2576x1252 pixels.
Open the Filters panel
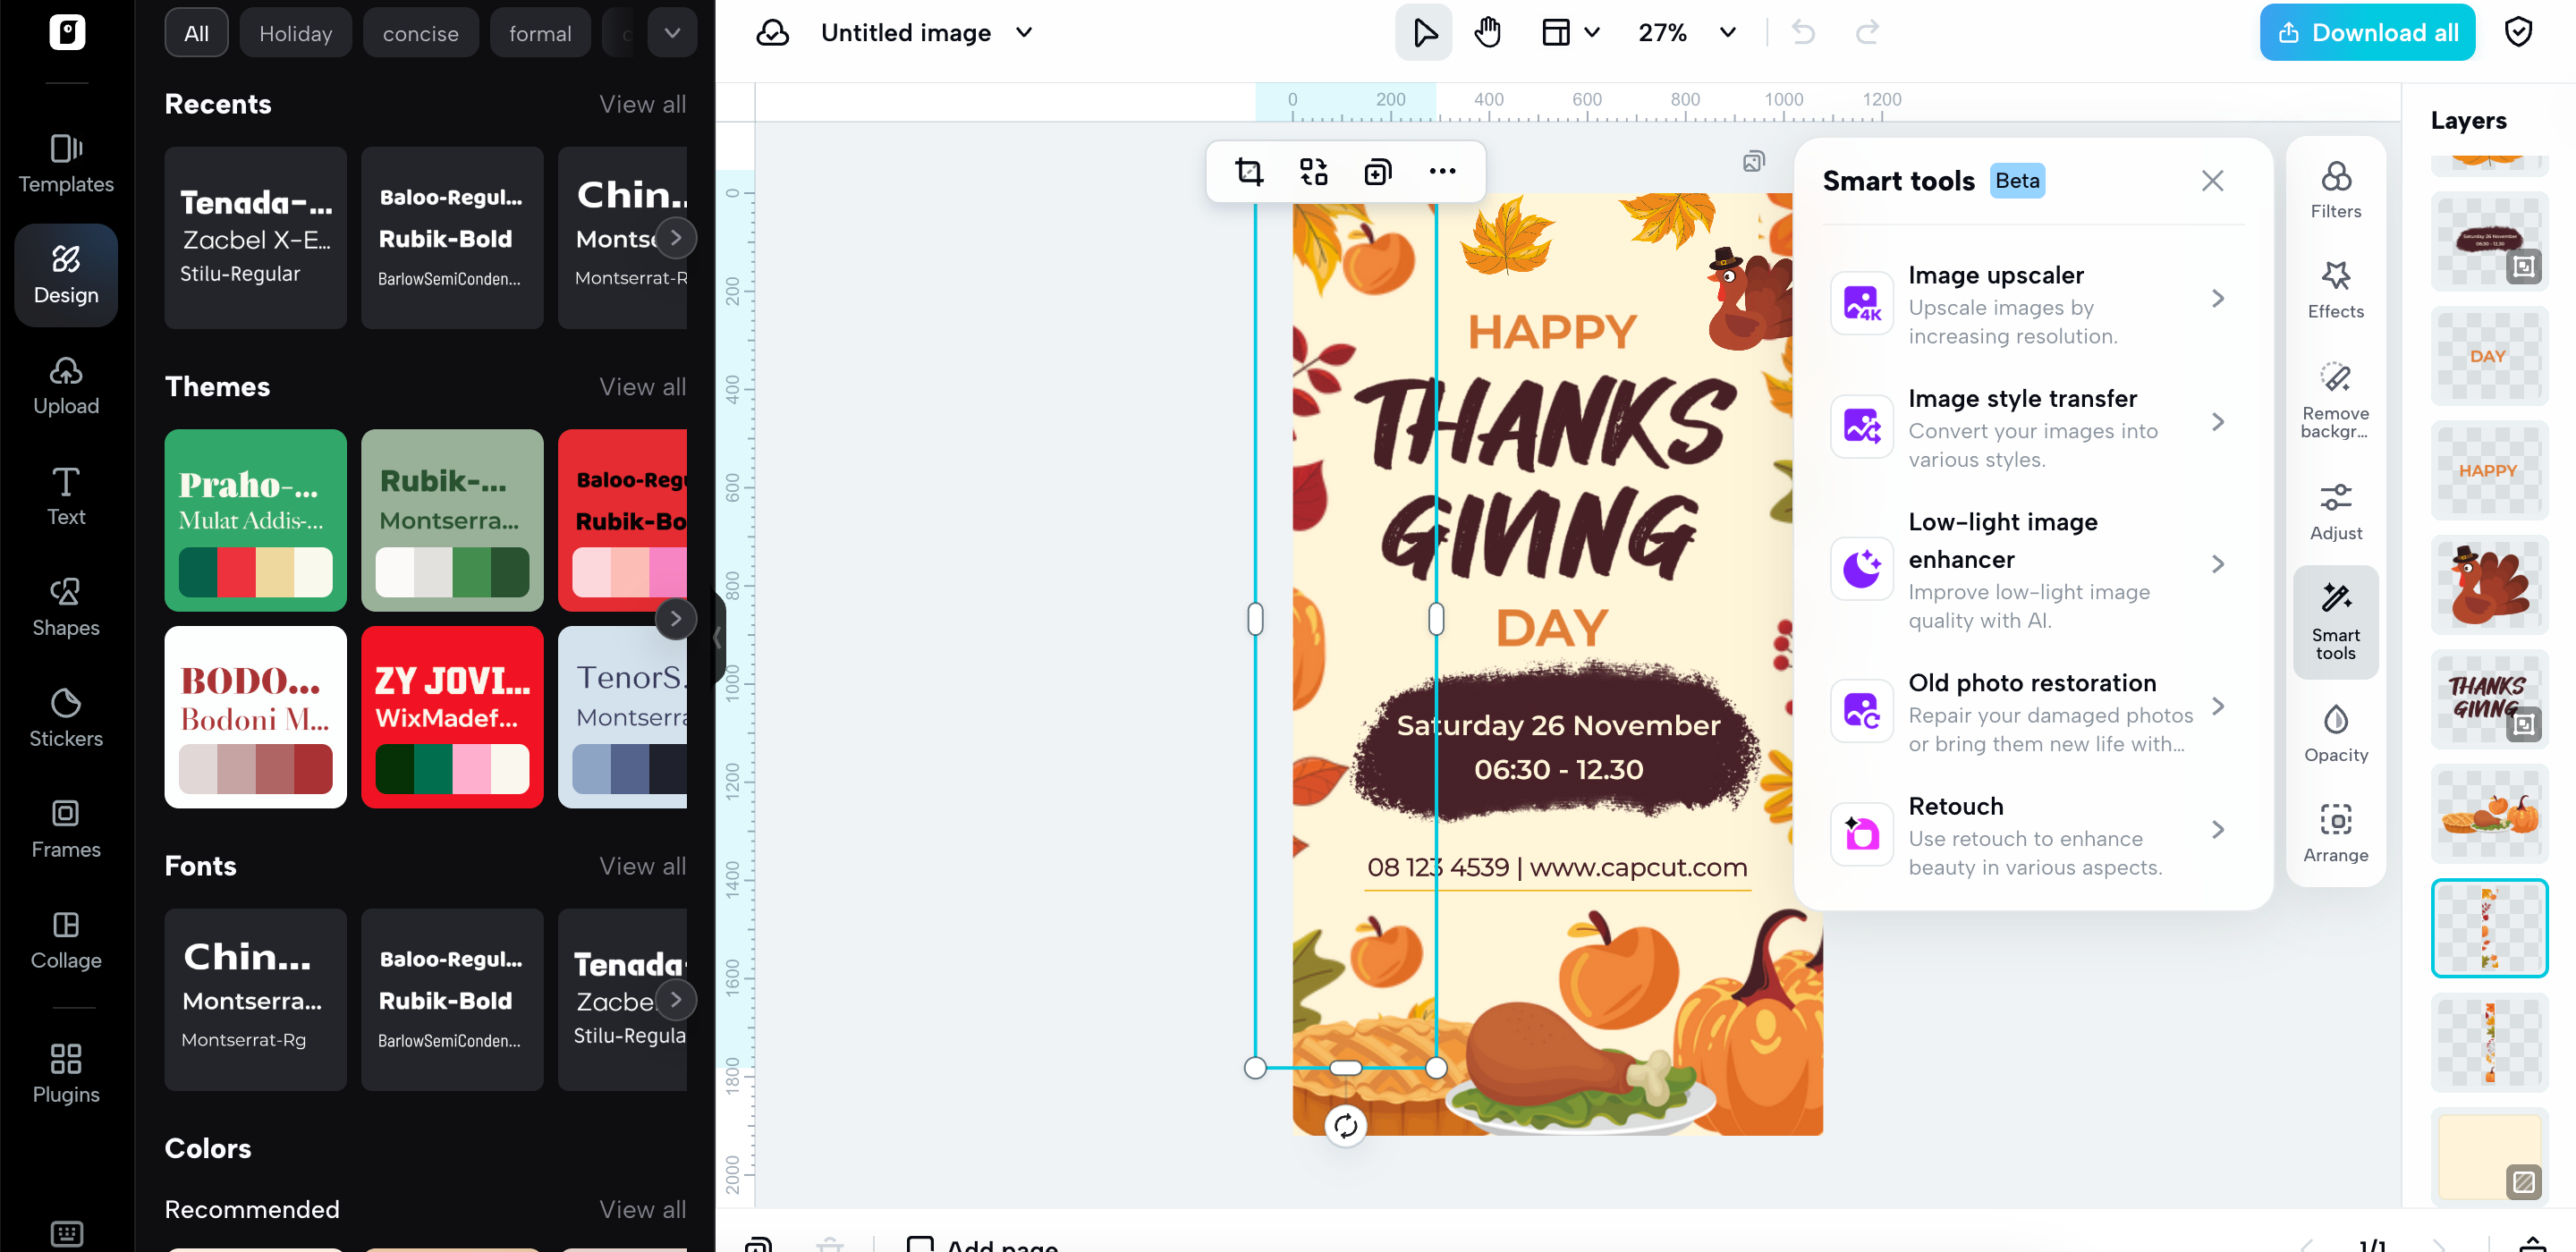coord(2335,190)
